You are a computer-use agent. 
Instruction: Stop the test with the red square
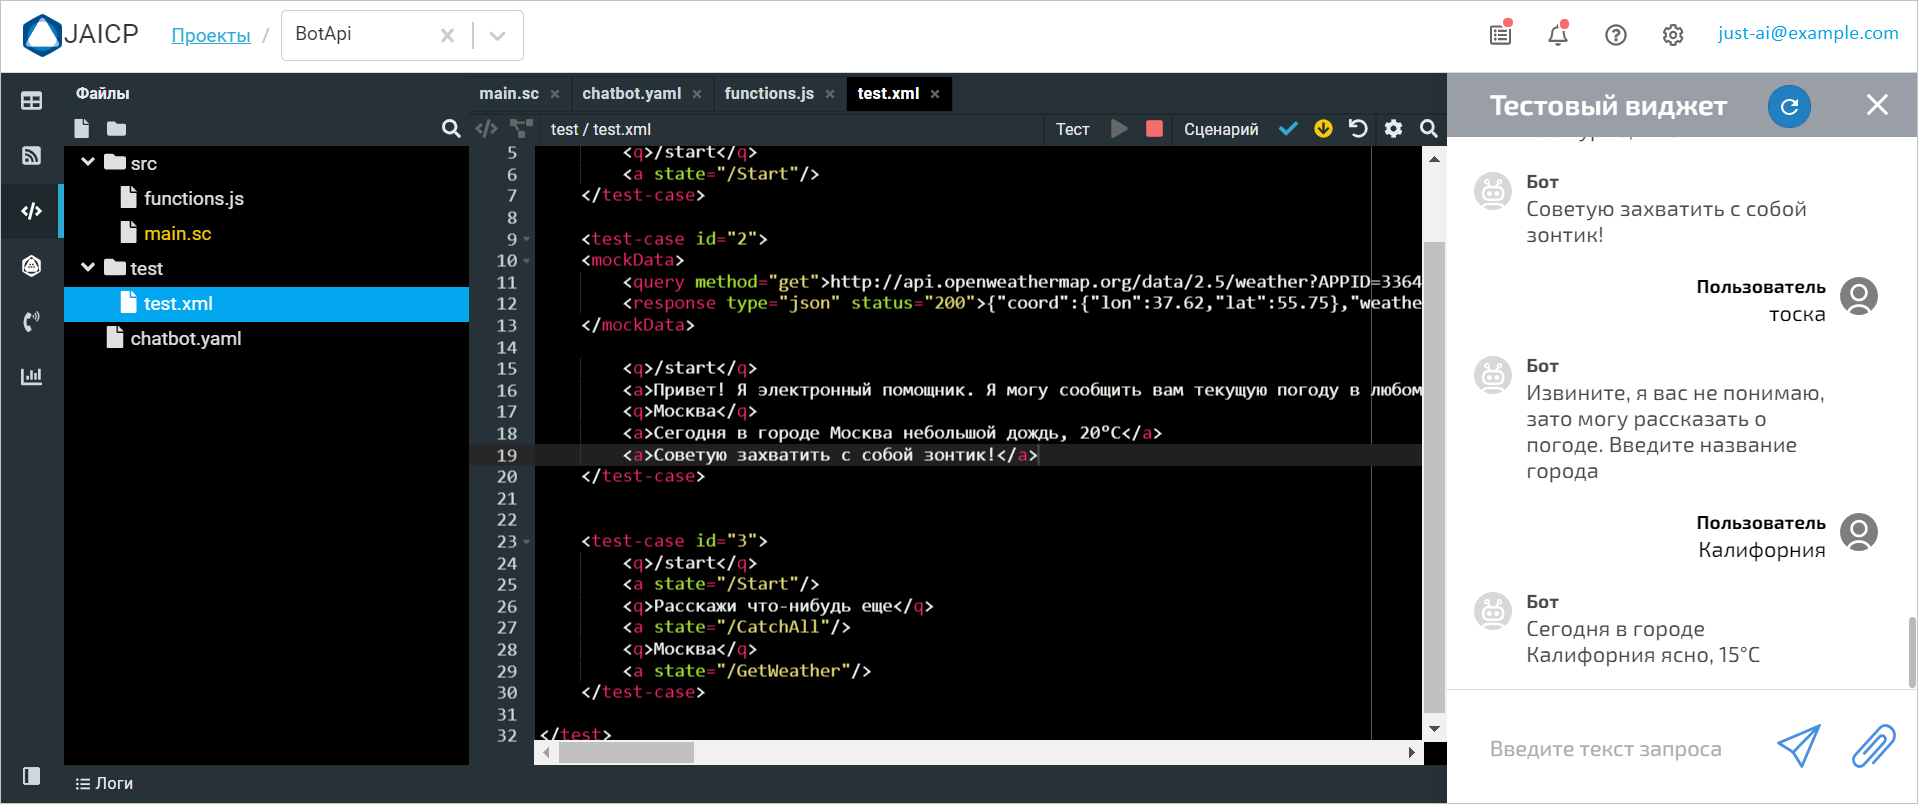[x=1154, y=129]
